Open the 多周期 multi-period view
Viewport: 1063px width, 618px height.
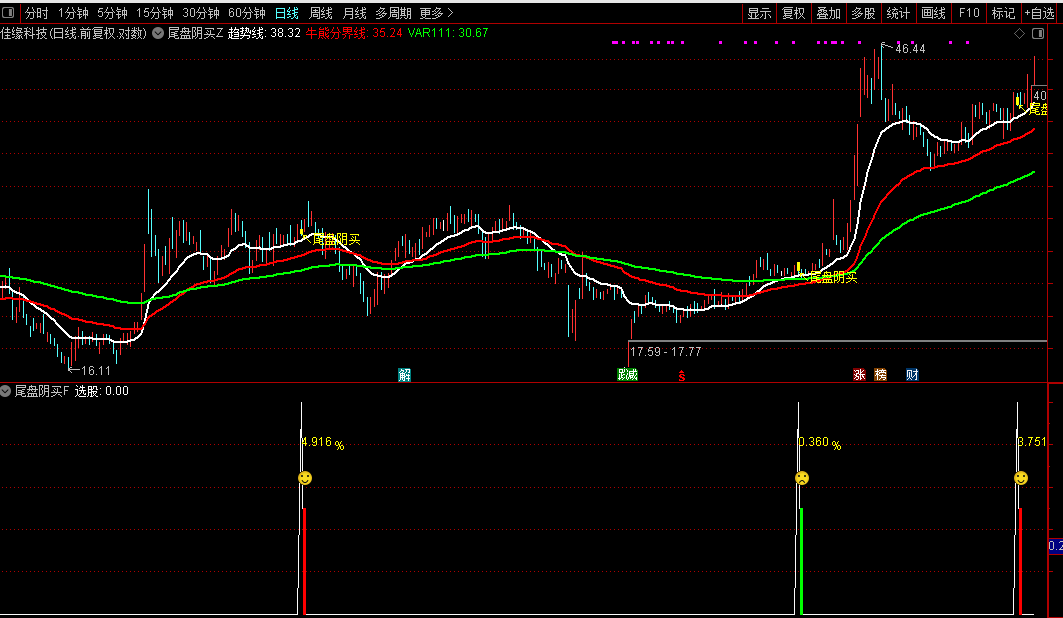[393, 13]
